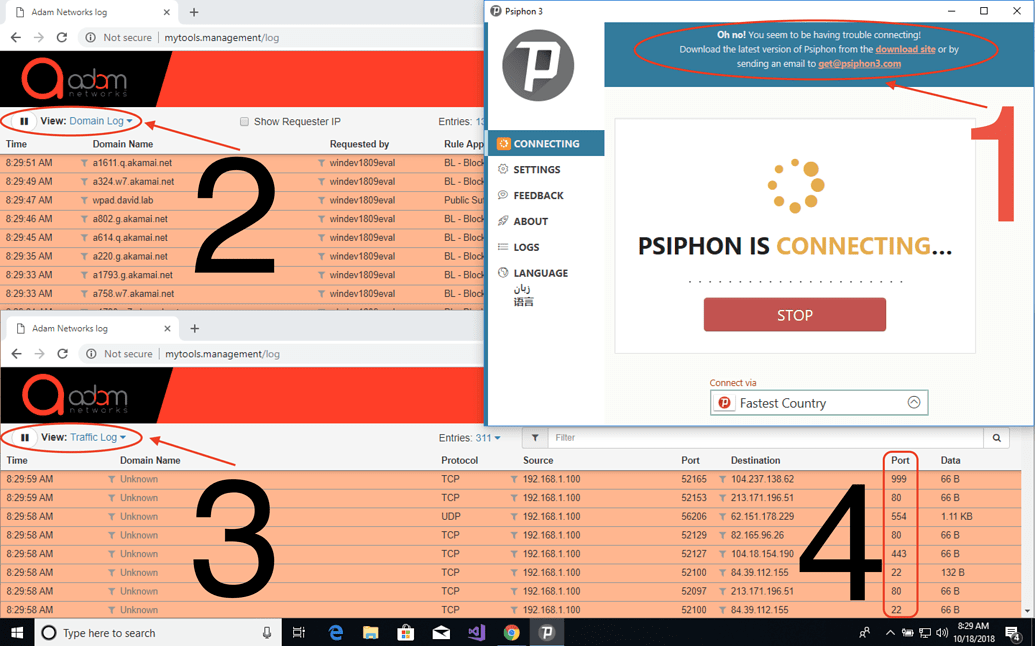This screenshot has width=1035, height=646.
Task: Open the Traffic Log view dropdown
Action: tap(98, 437)
